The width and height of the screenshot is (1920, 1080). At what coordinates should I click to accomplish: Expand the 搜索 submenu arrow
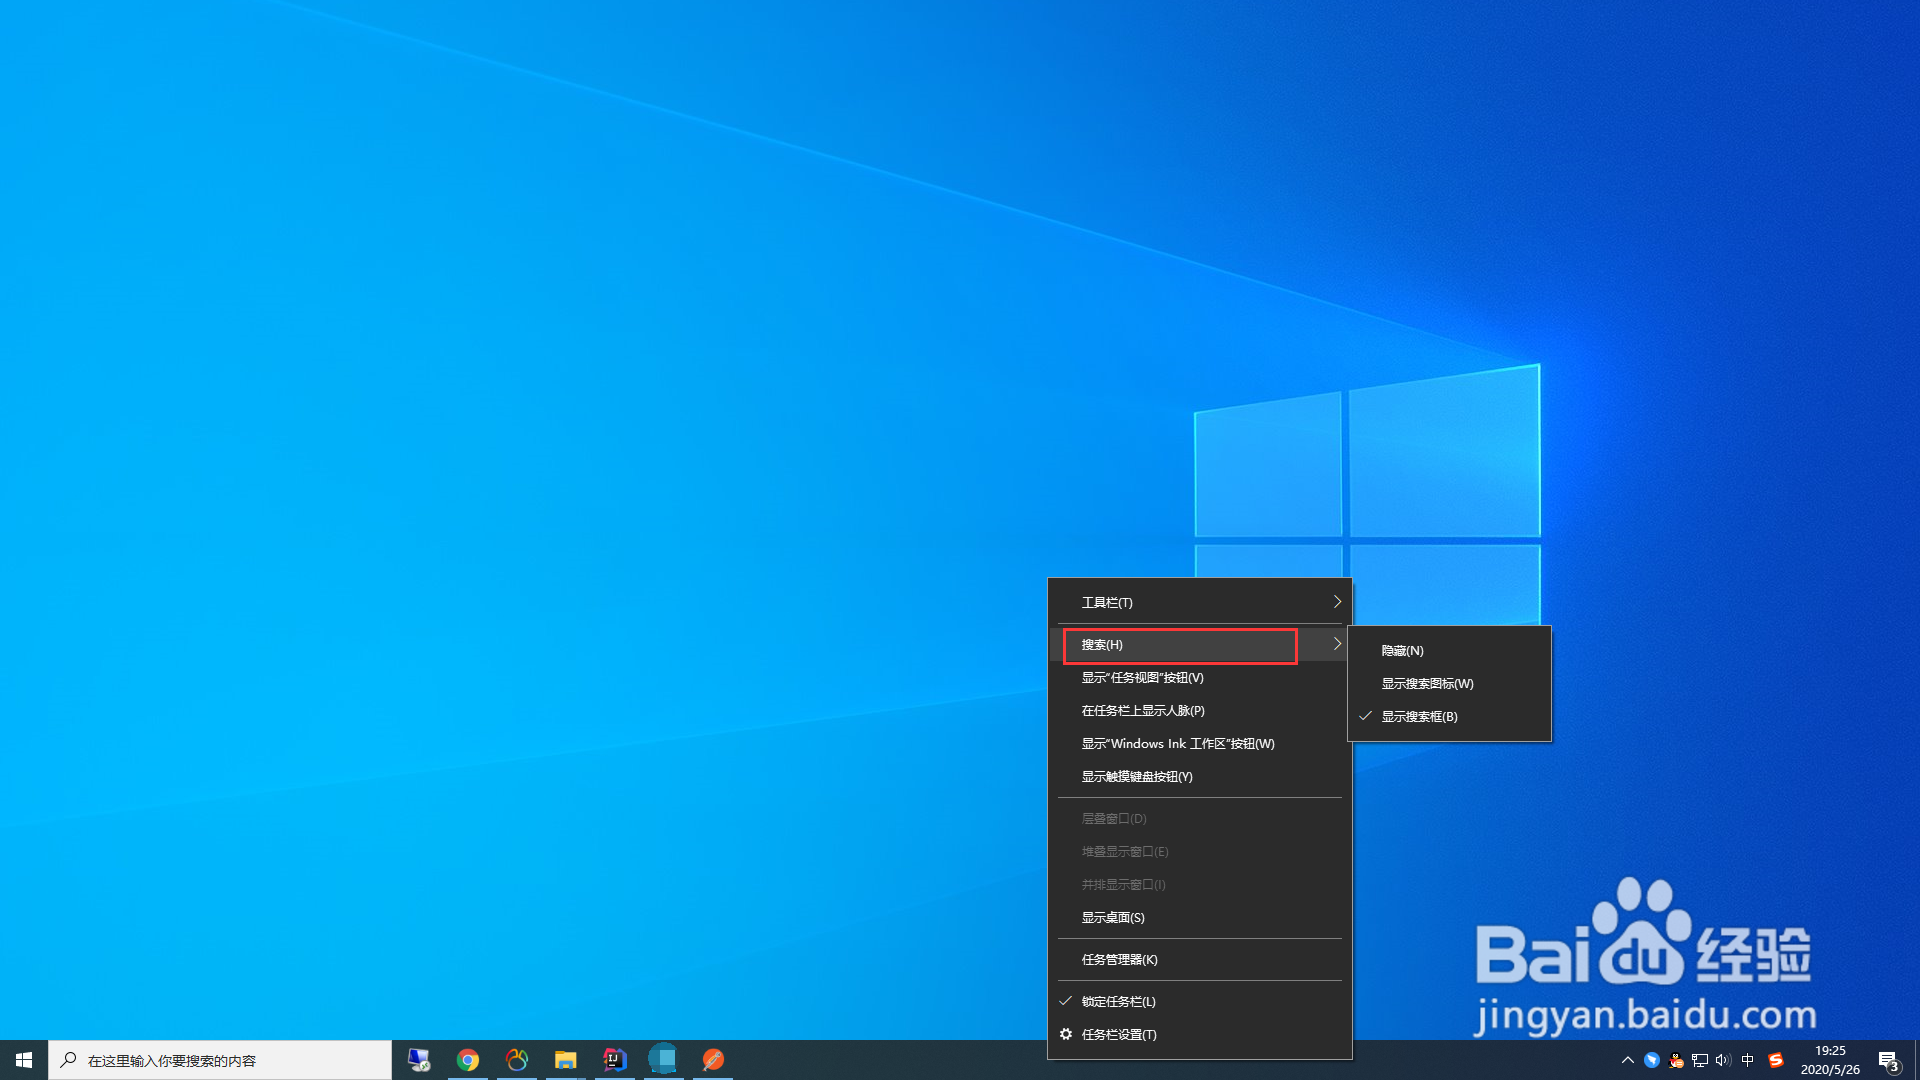(1336, 645)
